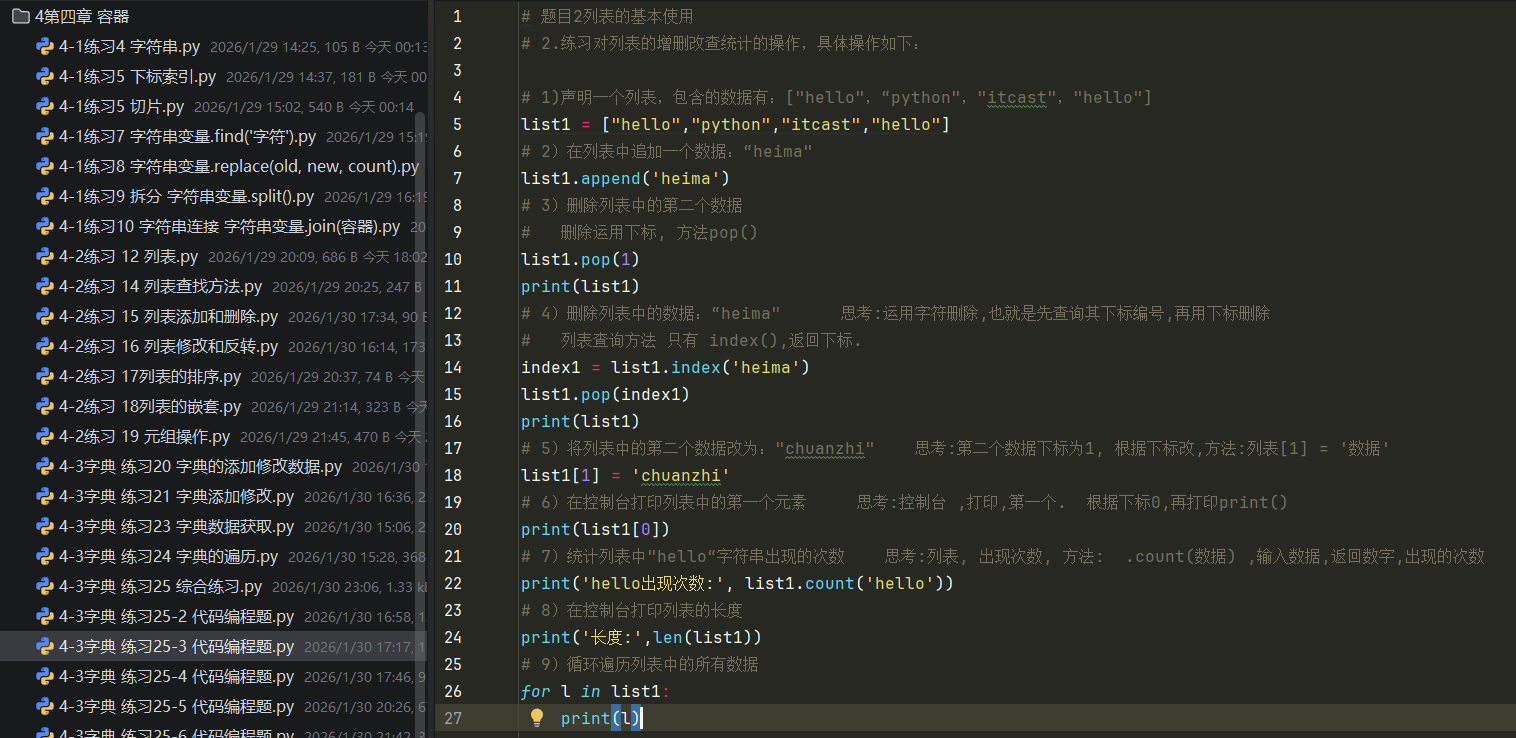Image resolution: width=1516 pixels, height=738 pixels.
Task: Open file 4-3字典 练习24 字典的遍历.py
Action: tap(168, 556)
